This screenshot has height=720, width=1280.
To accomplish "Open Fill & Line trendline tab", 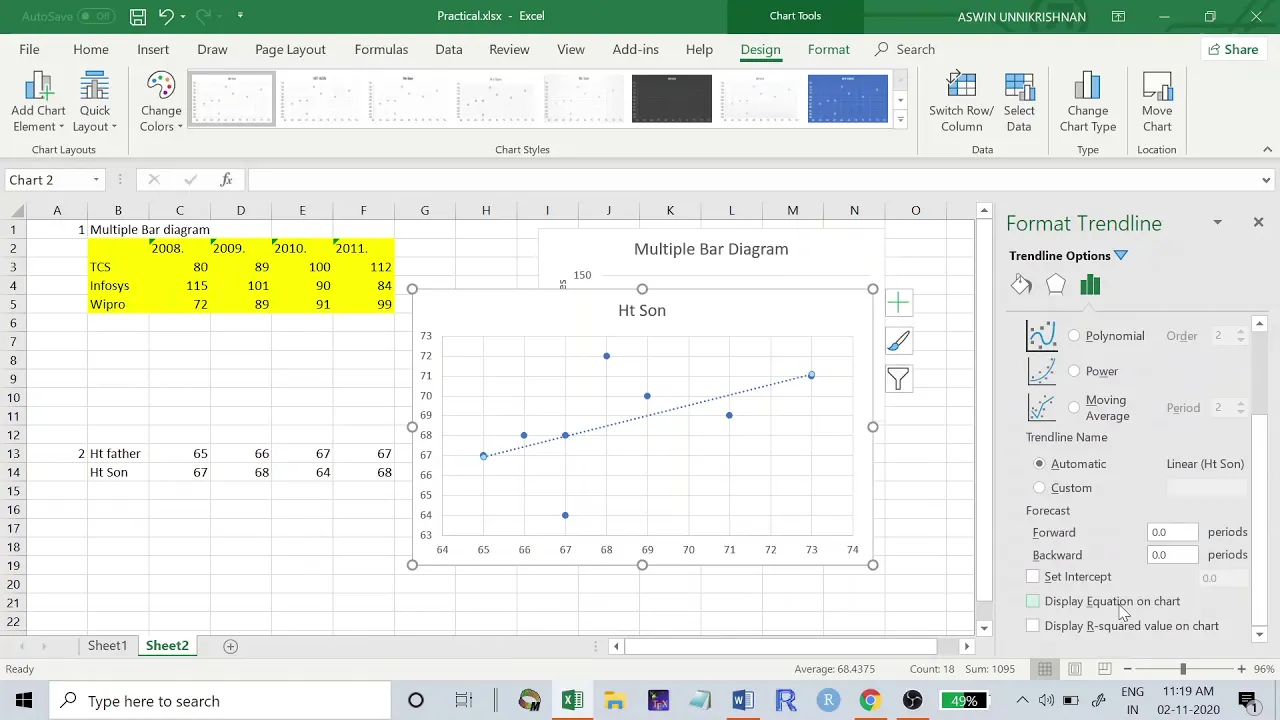I will (1021, 285).
